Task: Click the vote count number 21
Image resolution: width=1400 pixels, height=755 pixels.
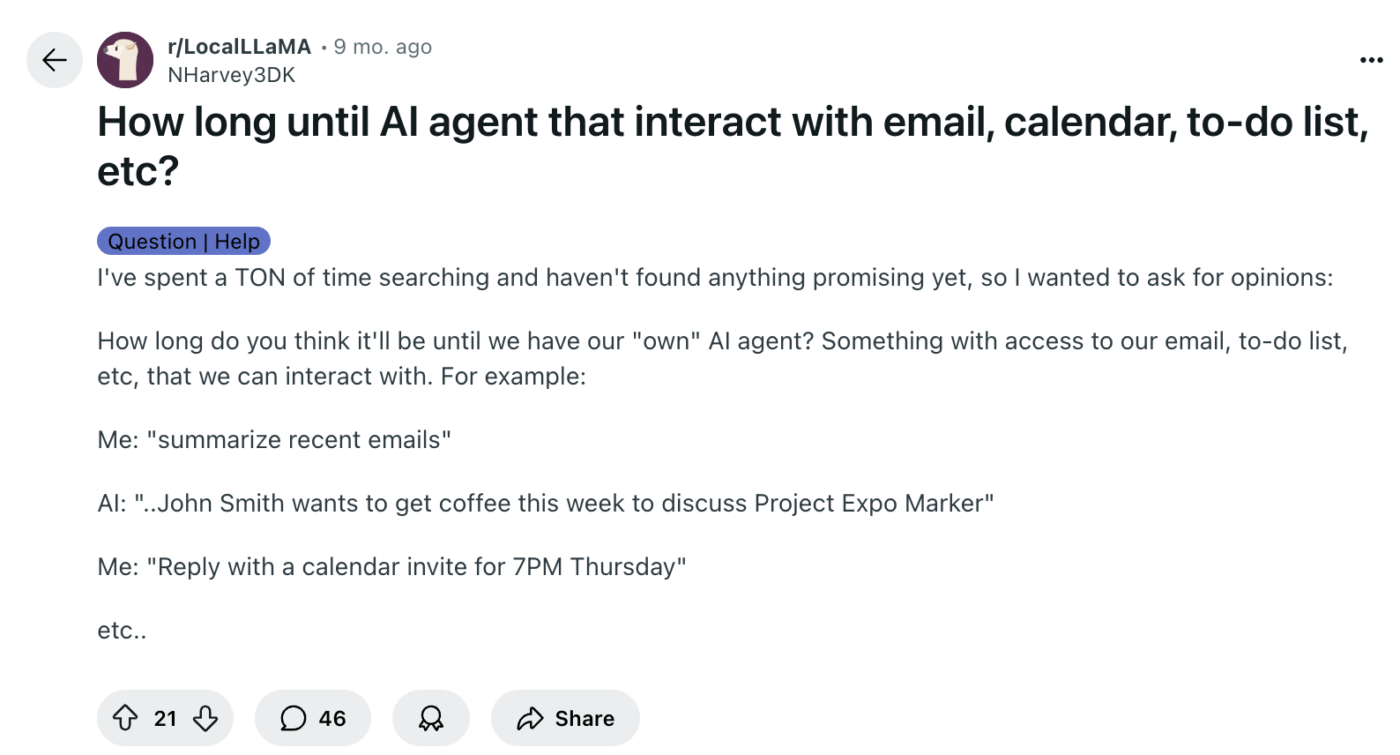Action: (163, 717)
